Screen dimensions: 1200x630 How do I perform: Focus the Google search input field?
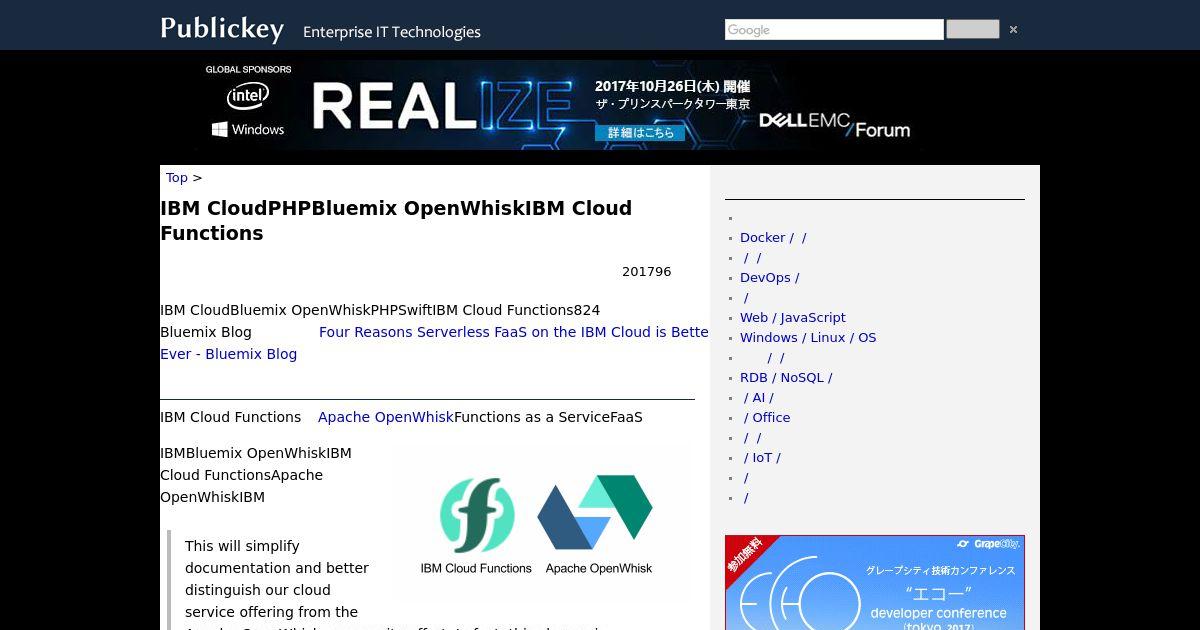tap(834, 30)
